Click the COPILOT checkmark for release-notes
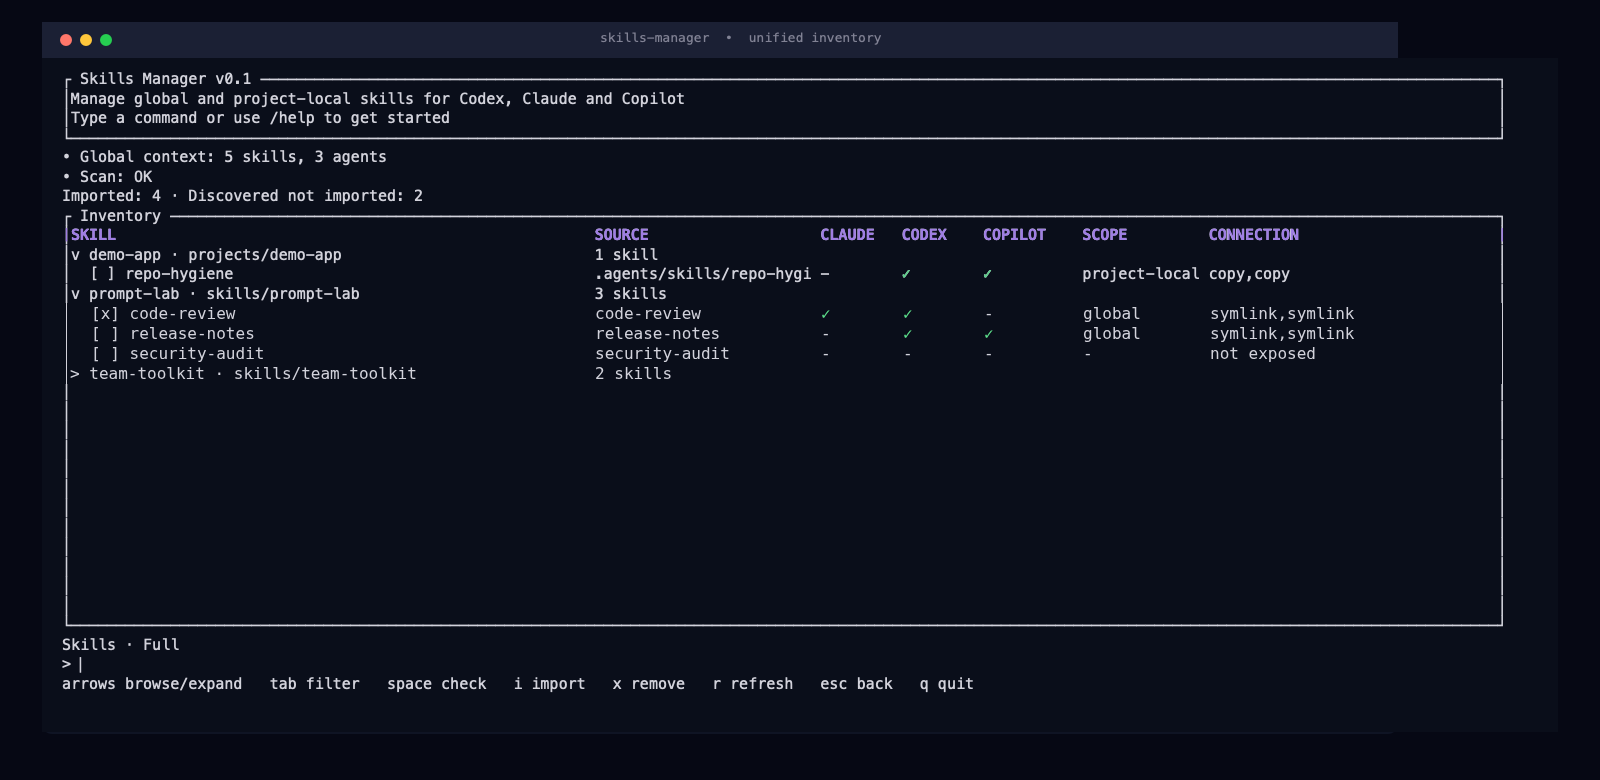The width and height of the screenshot is (1600, 780). click(988, 334)
